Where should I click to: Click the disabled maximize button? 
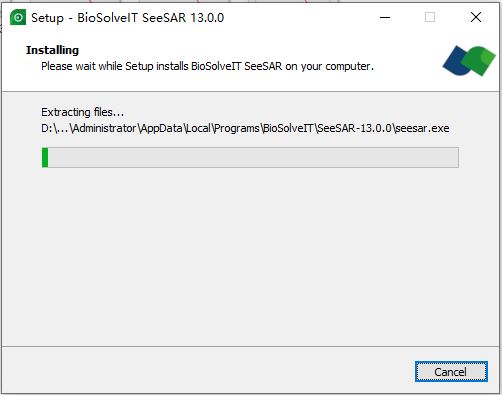coord(430,17)
